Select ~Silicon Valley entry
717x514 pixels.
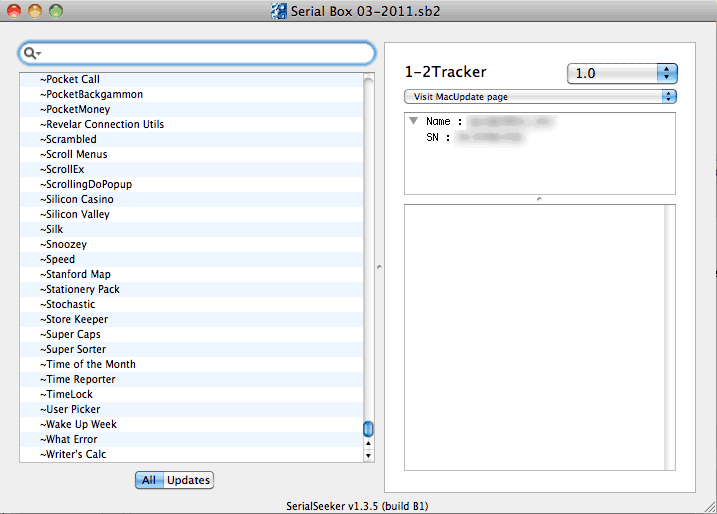(x=192, y=214)
